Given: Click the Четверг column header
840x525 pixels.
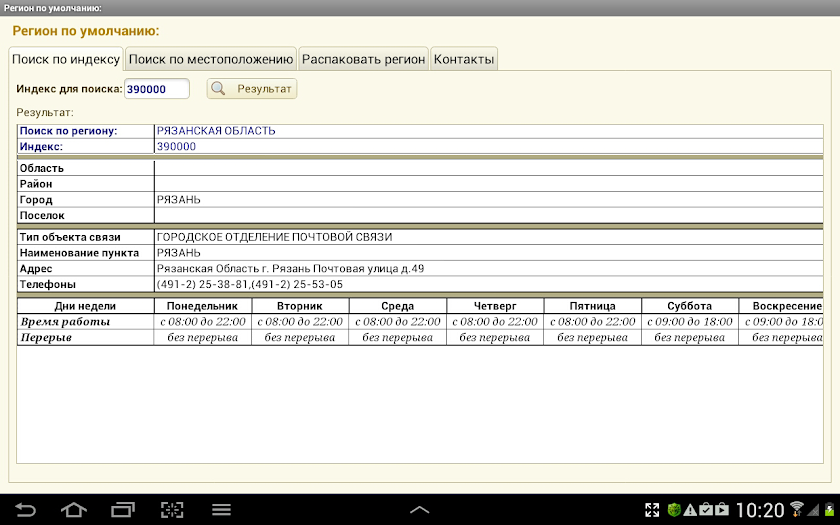Looking at the screenshot, I should point(495,306).
